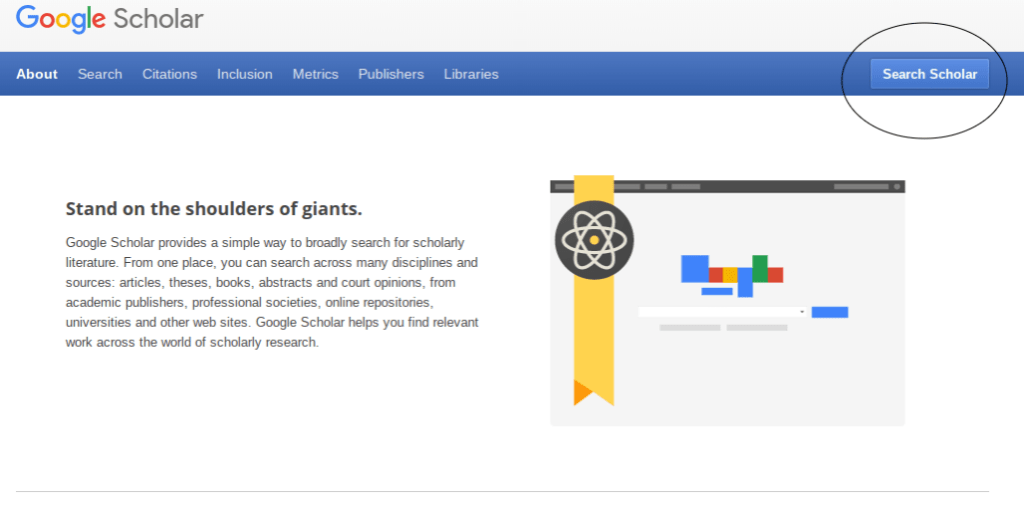Image resolution: width=1024 pixels, height=510 pixels.
Task: Select Inclusion in the navigation bar
Action: (x=245, y=74)
